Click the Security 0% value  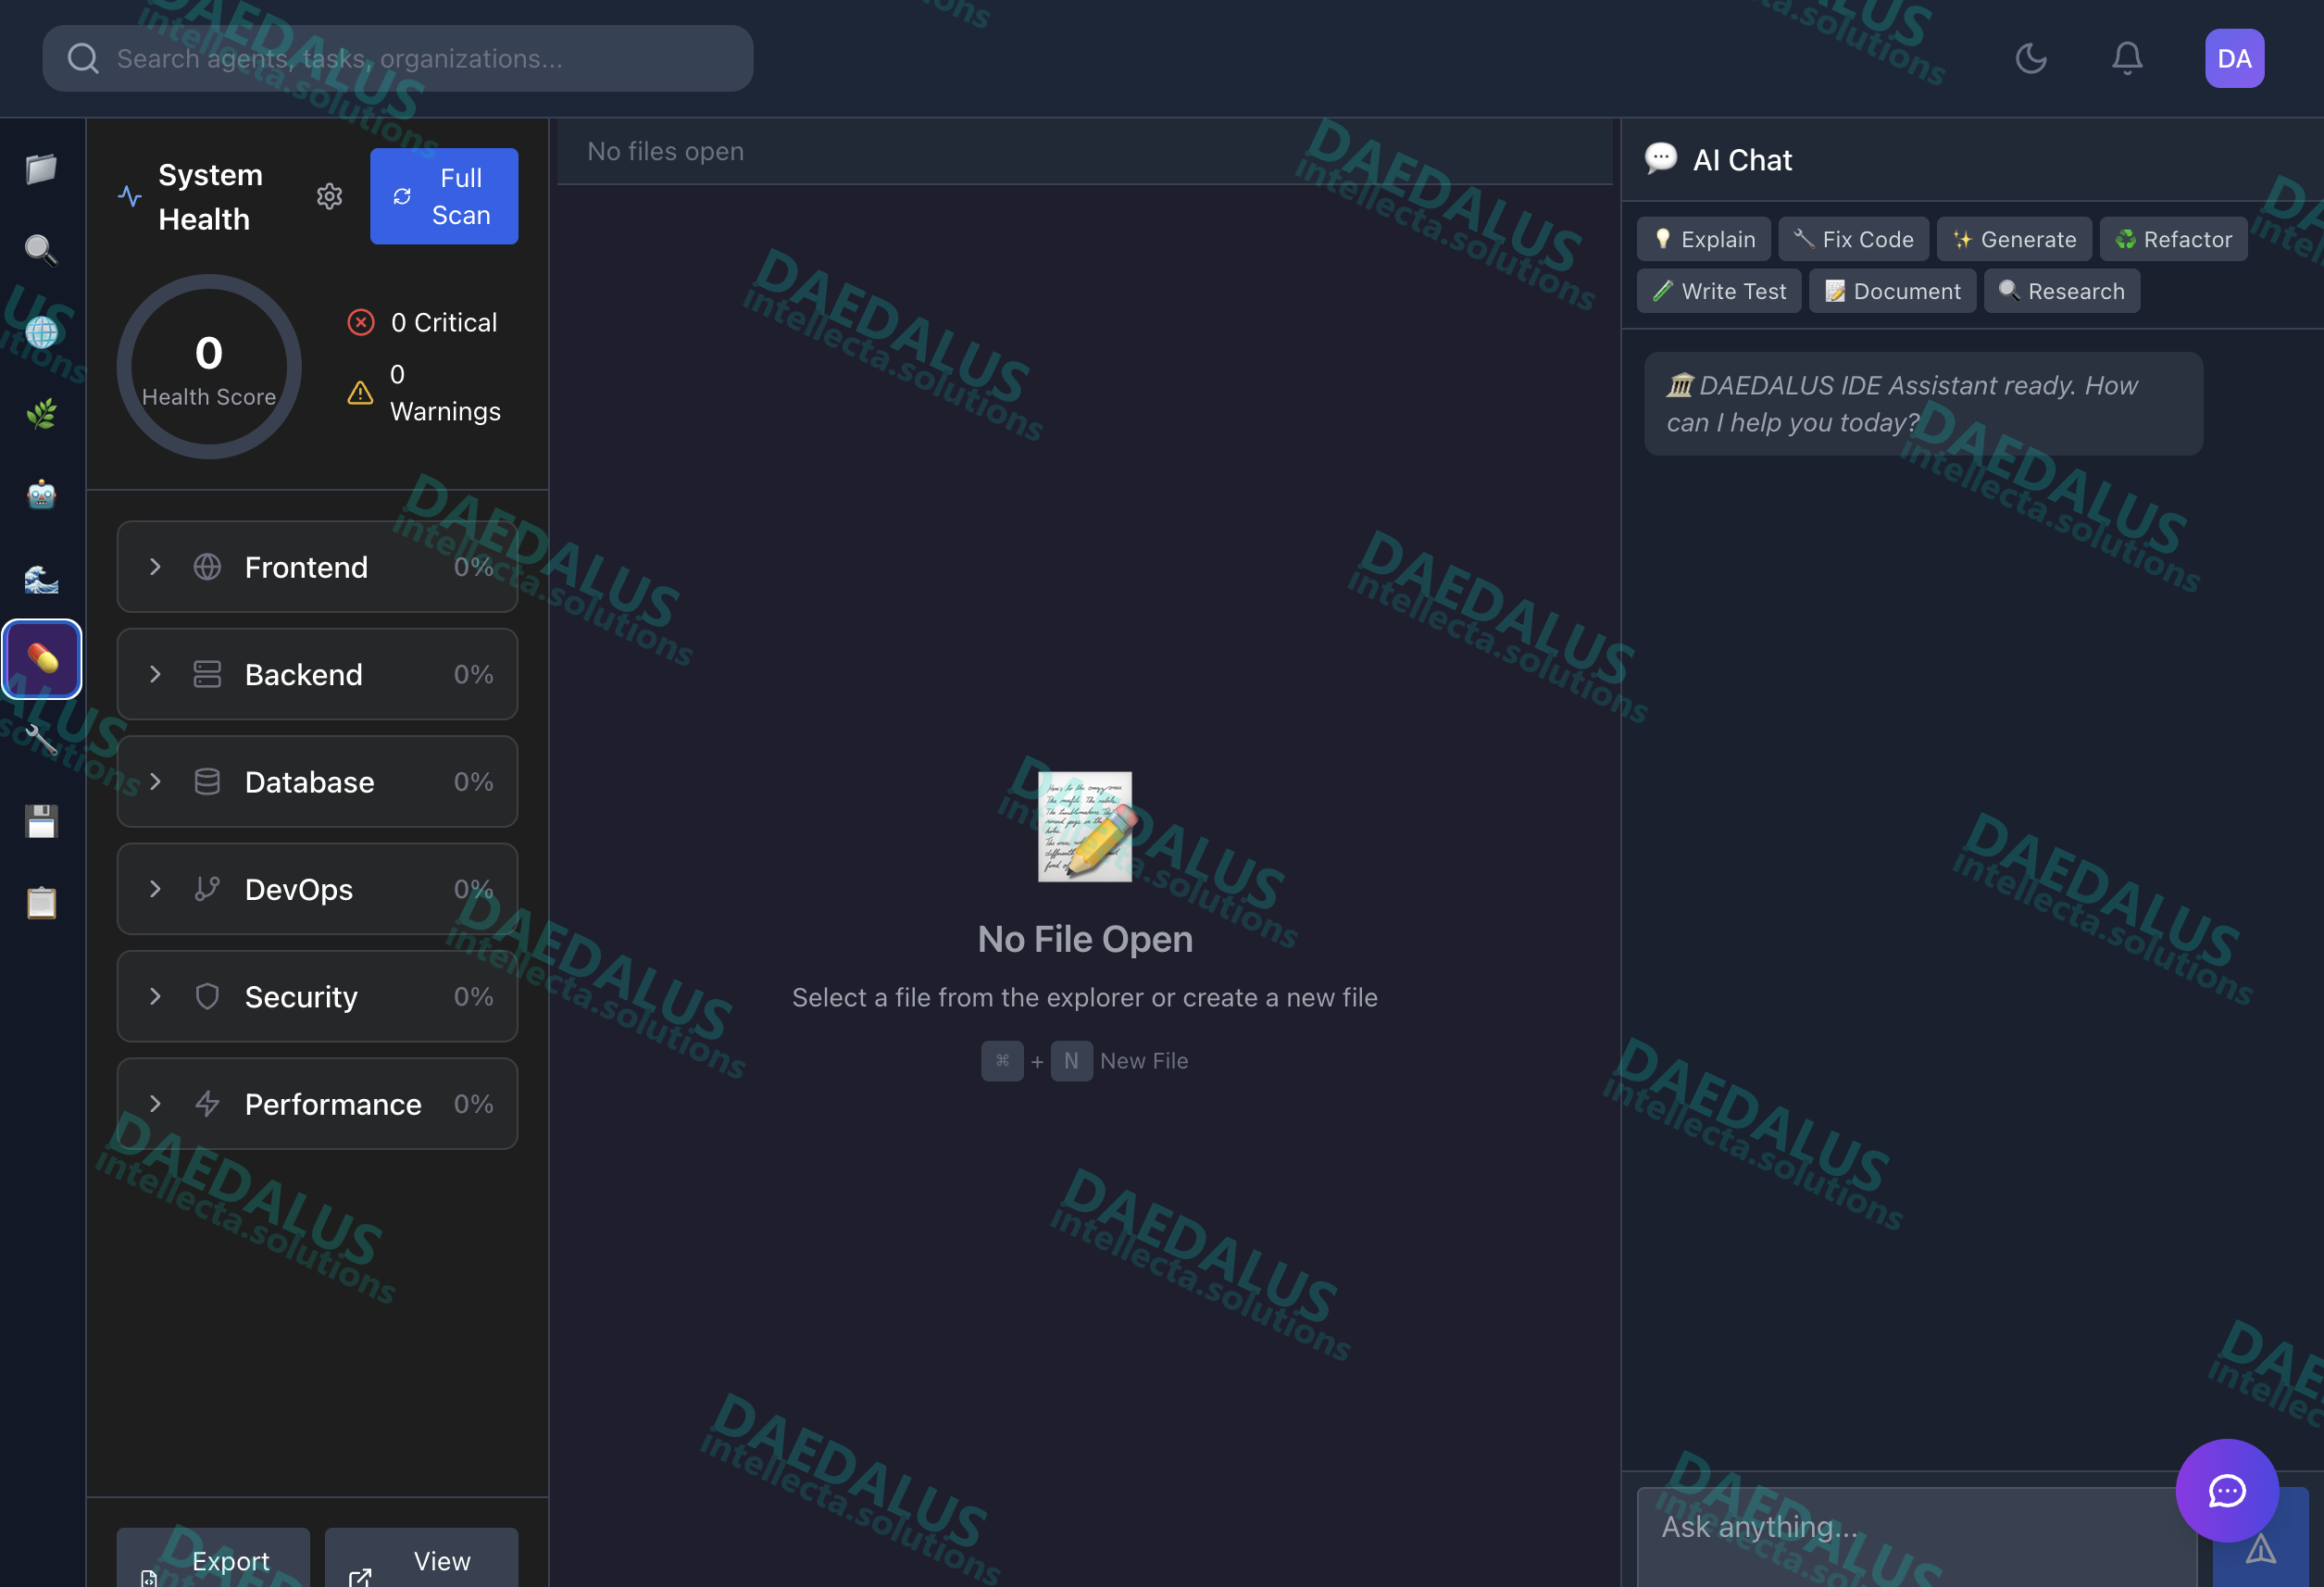pyautogui.click(x=473, y=996)
